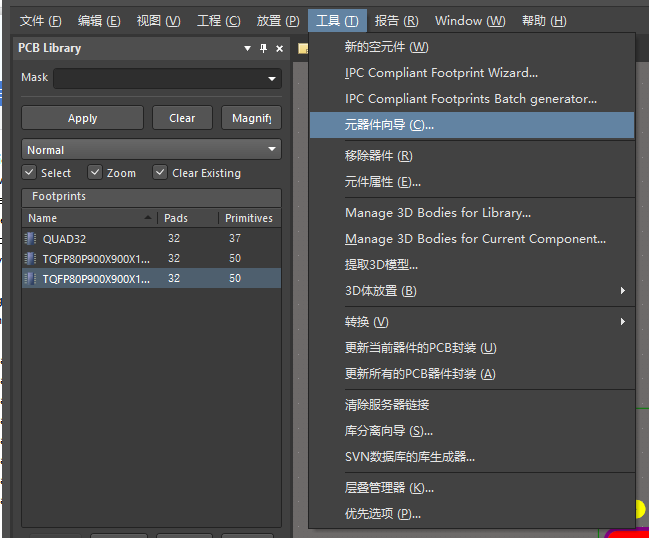This screenshot has height=538, width=649.
Task: Choose 新的空元件 (W) menu item
Action: click(472, 47)
